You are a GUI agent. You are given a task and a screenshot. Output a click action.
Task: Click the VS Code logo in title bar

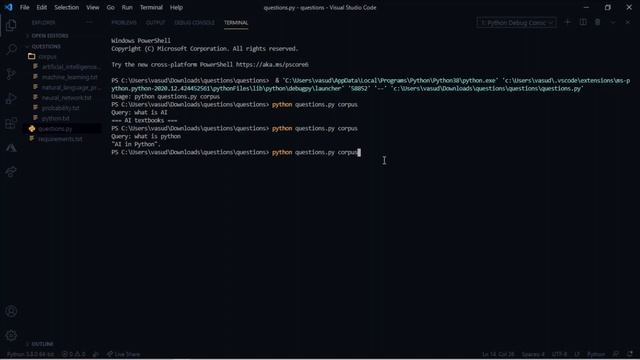9,7
